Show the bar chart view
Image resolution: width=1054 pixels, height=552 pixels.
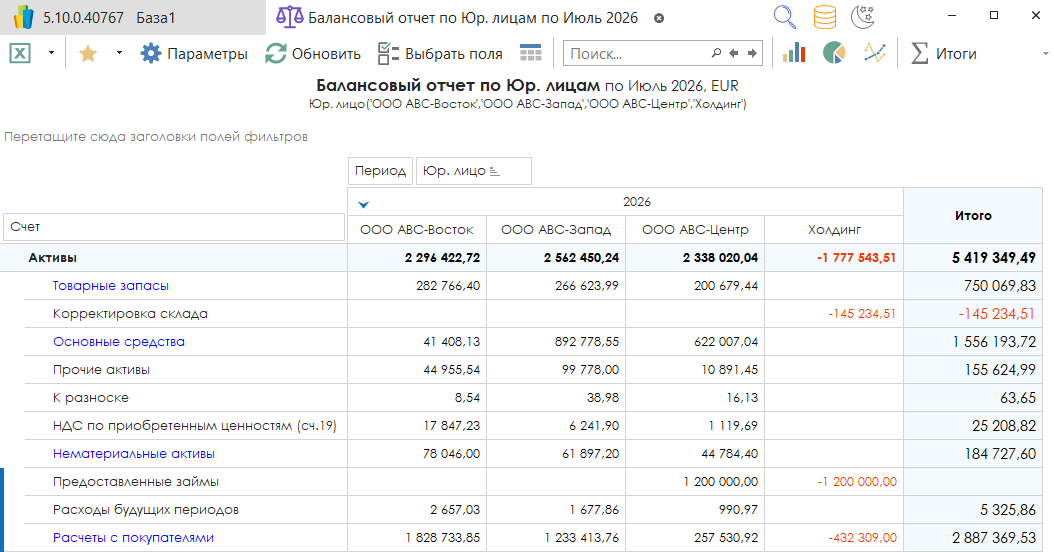pos(794,54)
